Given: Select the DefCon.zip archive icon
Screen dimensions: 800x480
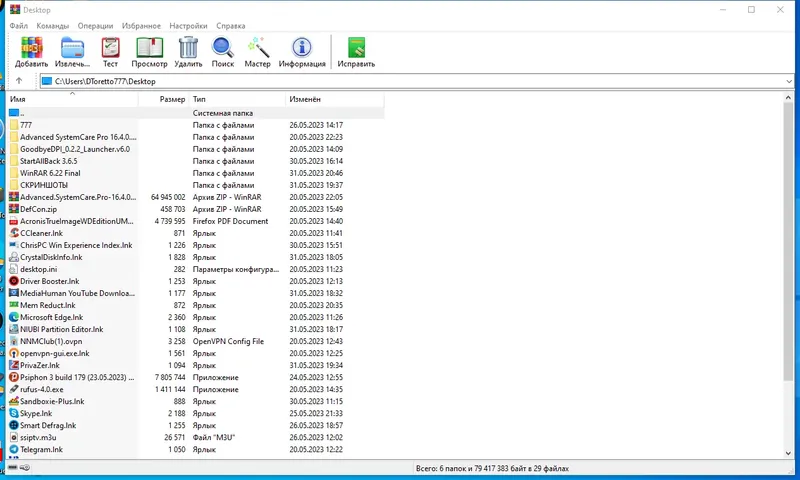Looking at the screenshot, I should 14,209.
